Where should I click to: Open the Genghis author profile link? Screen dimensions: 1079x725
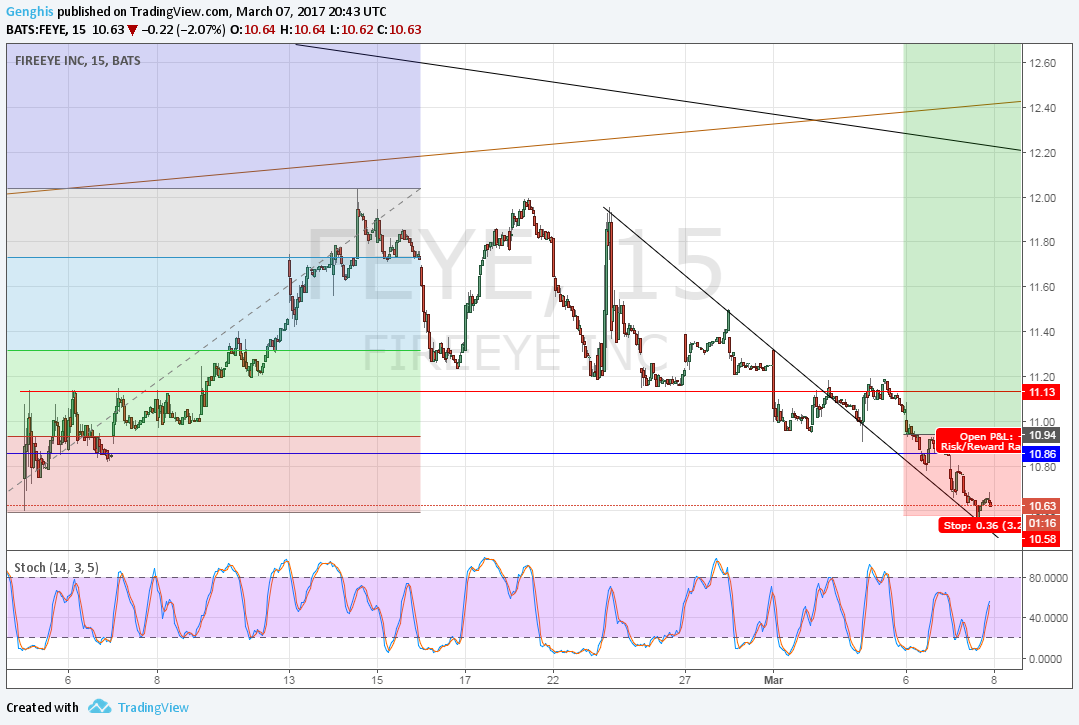[x=30, y=12]
